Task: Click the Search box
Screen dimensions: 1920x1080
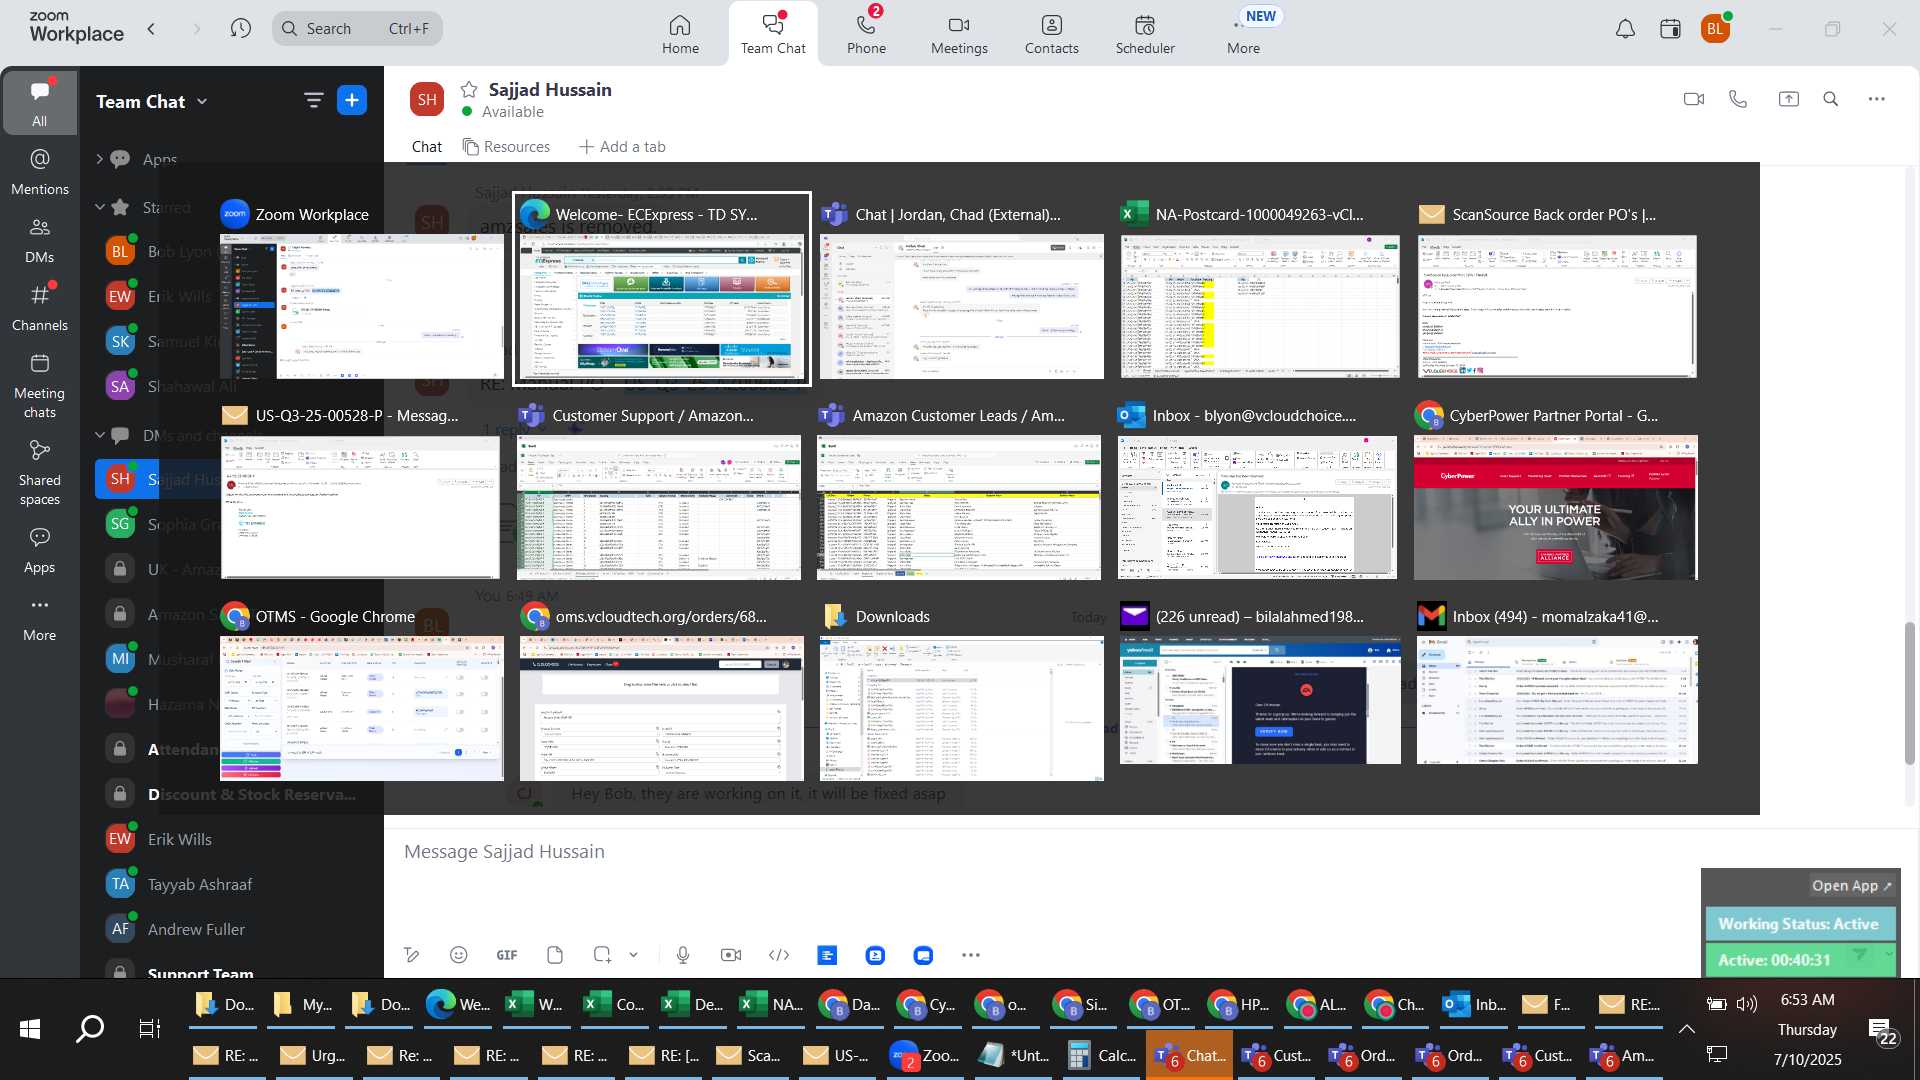Action: coord(357,28)
